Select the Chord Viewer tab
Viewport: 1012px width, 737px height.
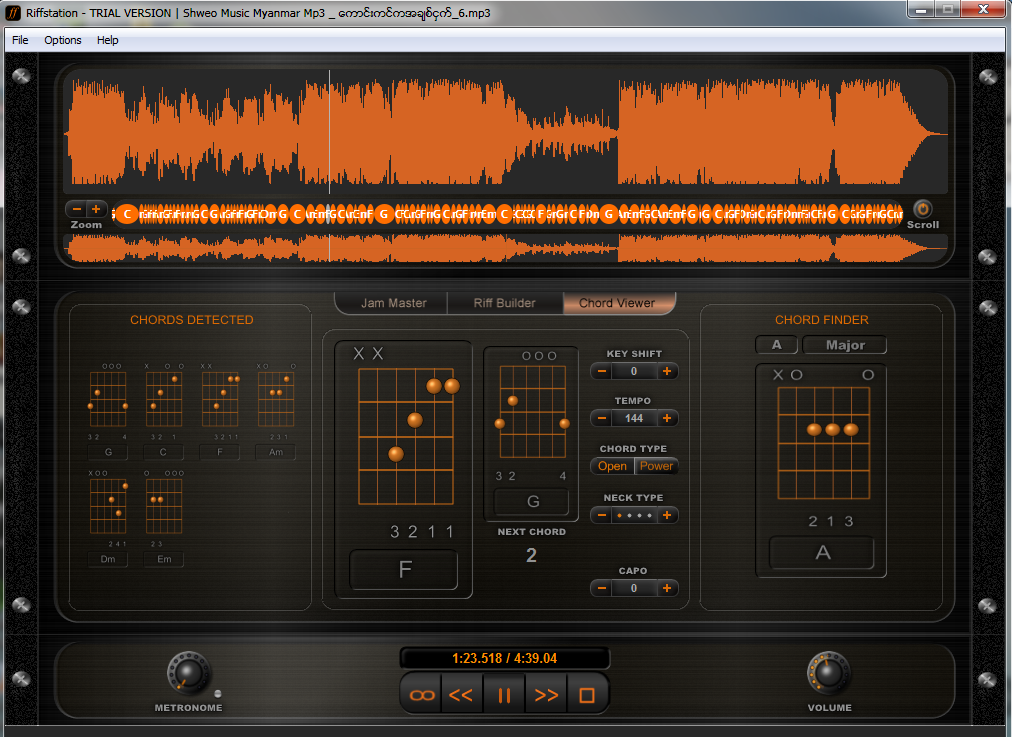tap(617, 303)
